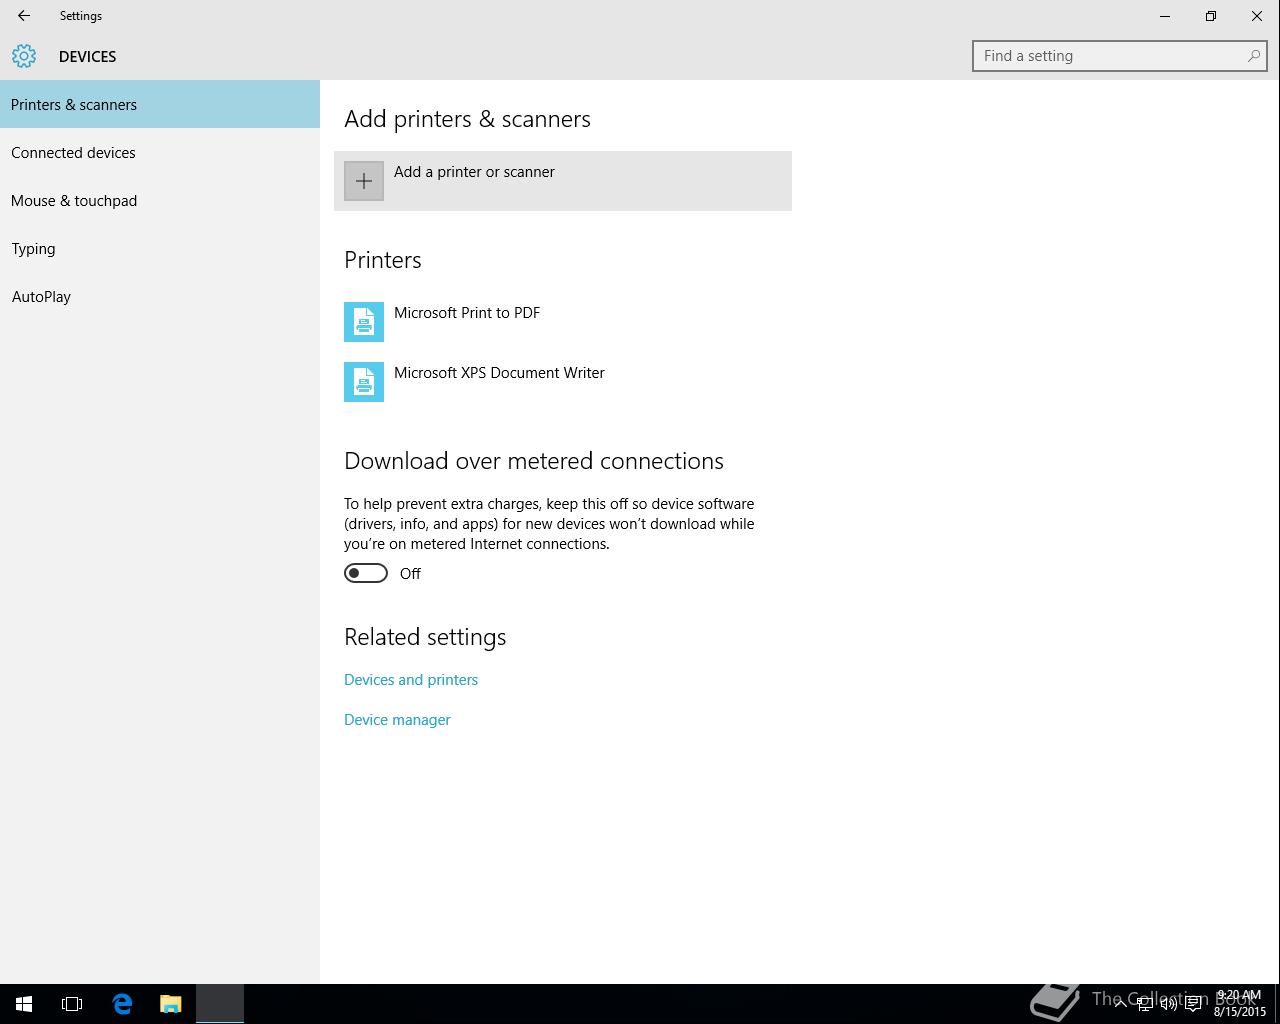Open the AutoPlay settings page
This screenshot has height=1024, width=1280.
tap(160, 296)
